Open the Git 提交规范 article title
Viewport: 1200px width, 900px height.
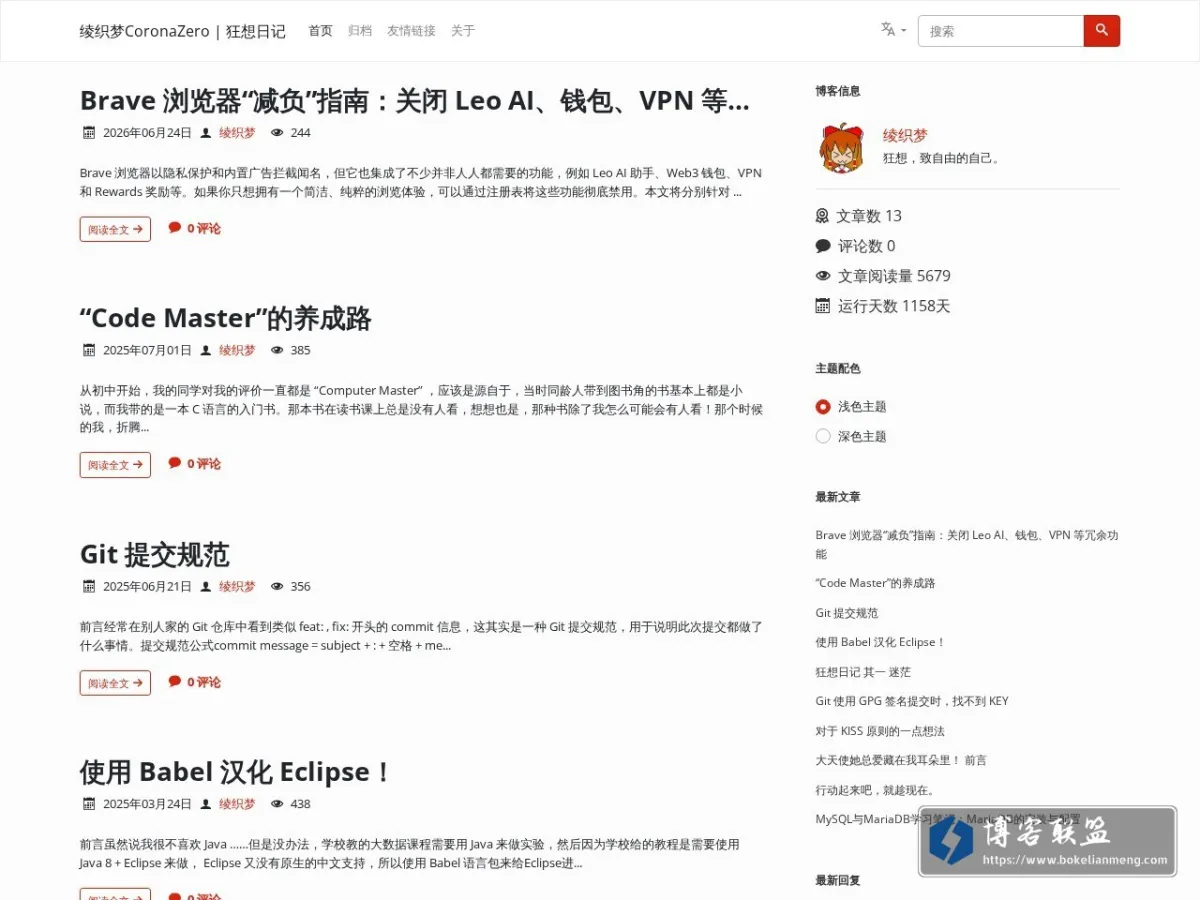coord(155,554)
